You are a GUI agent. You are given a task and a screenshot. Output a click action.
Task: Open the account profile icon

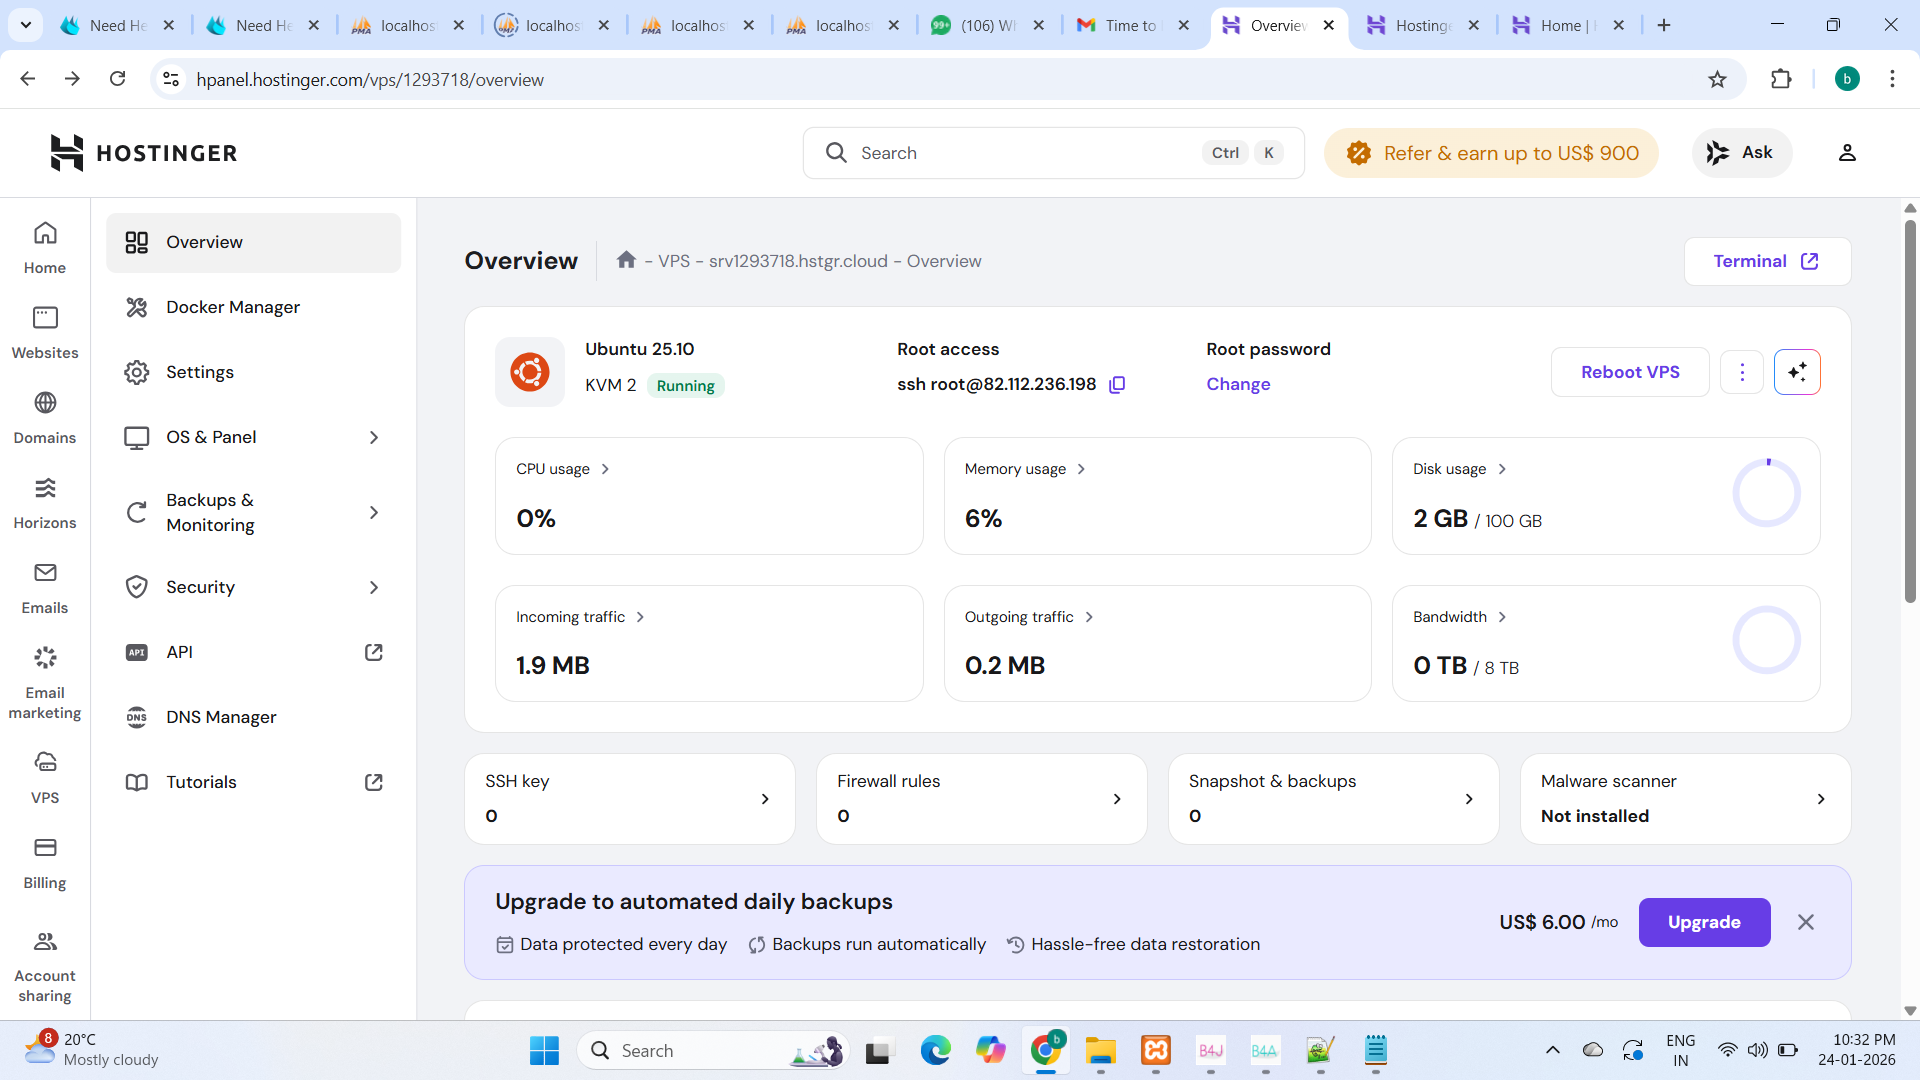pos(1846,153)
